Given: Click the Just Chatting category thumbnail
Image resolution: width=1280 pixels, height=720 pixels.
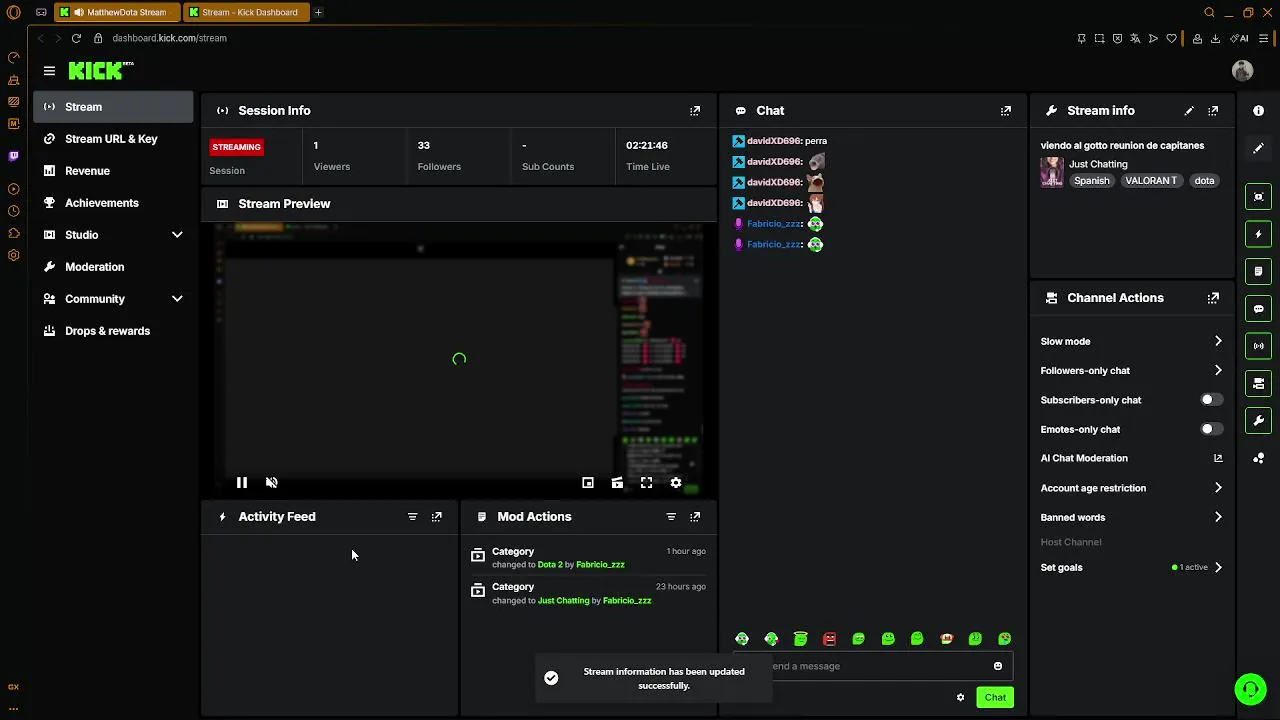Looking at the screenshot, I should tap(1052, 172).
